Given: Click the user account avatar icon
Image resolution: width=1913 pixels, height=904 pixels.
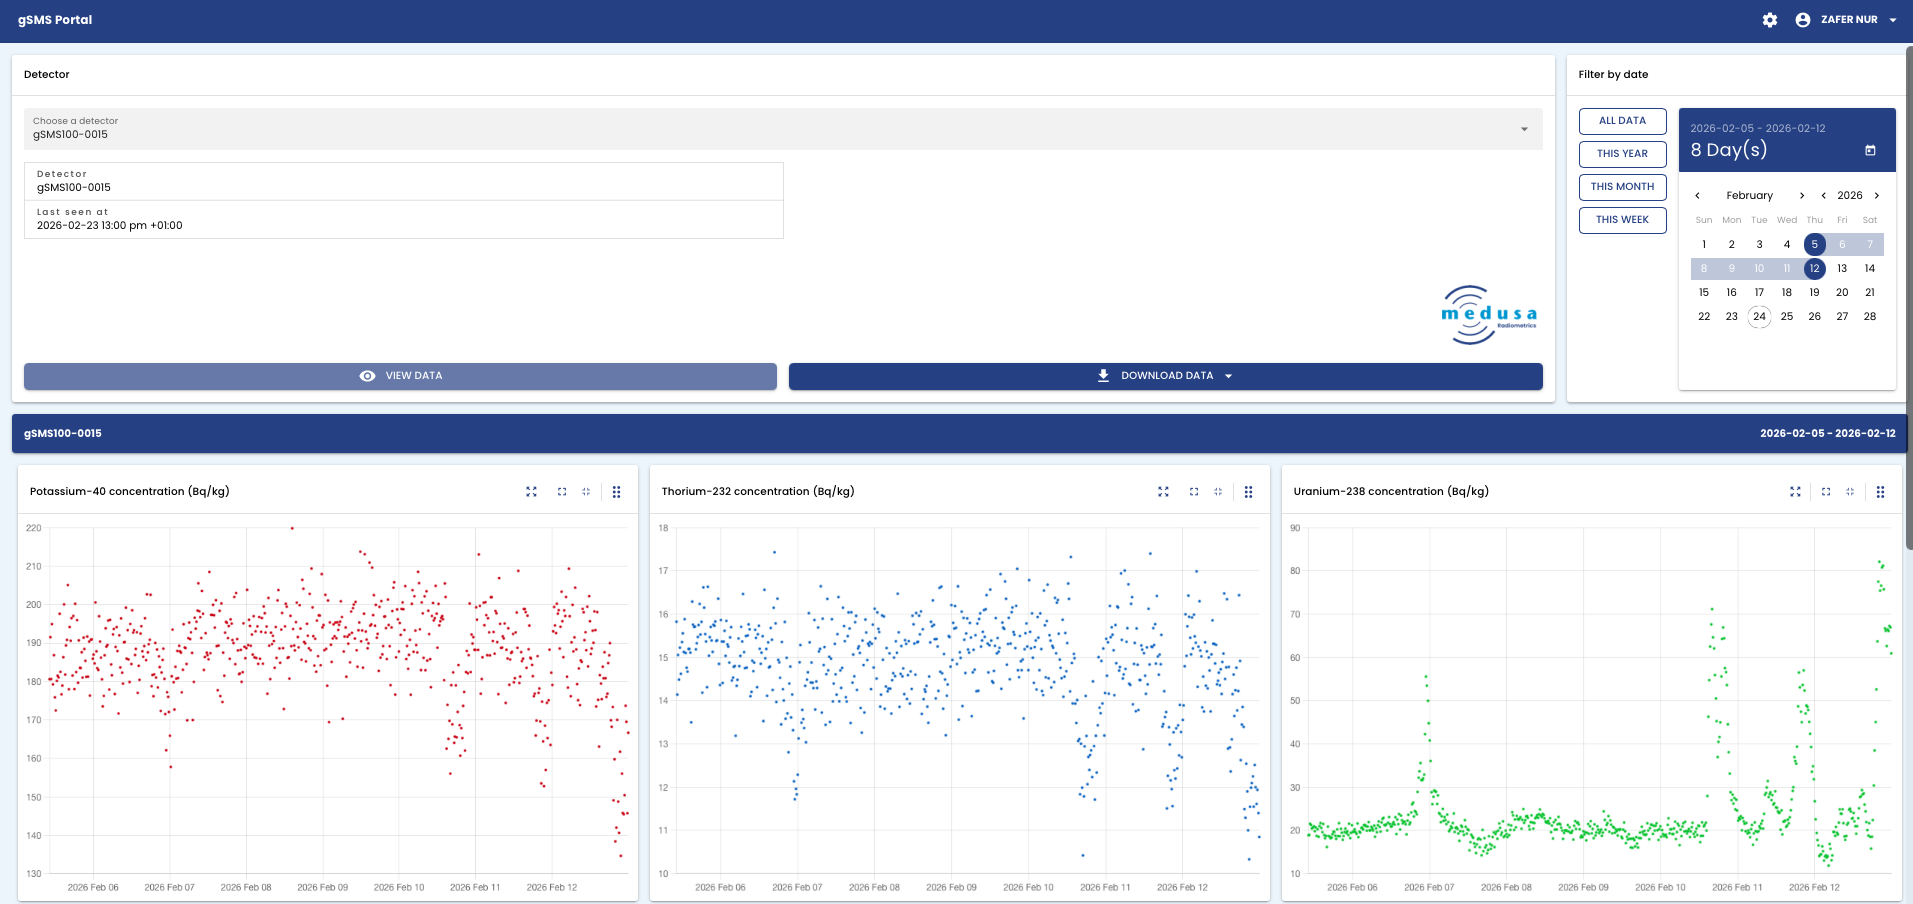Looking at the screenshot, I should click(1802, 20).
